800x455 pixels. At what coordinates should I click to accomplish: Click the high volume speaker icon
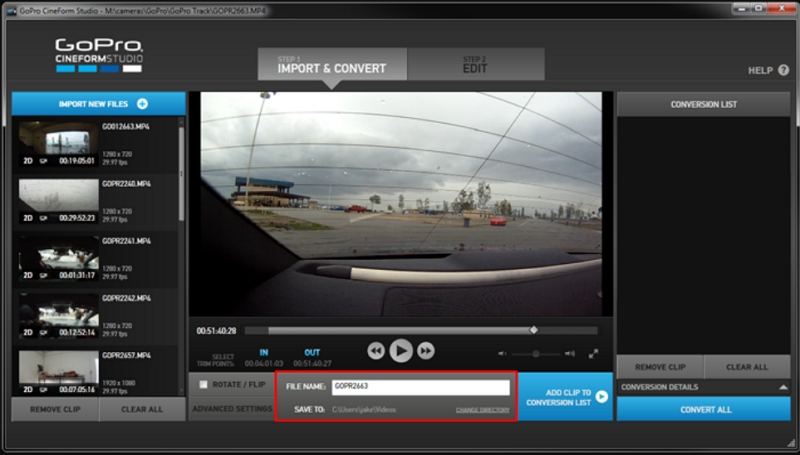pyautogui.click(x=570, y=353)
